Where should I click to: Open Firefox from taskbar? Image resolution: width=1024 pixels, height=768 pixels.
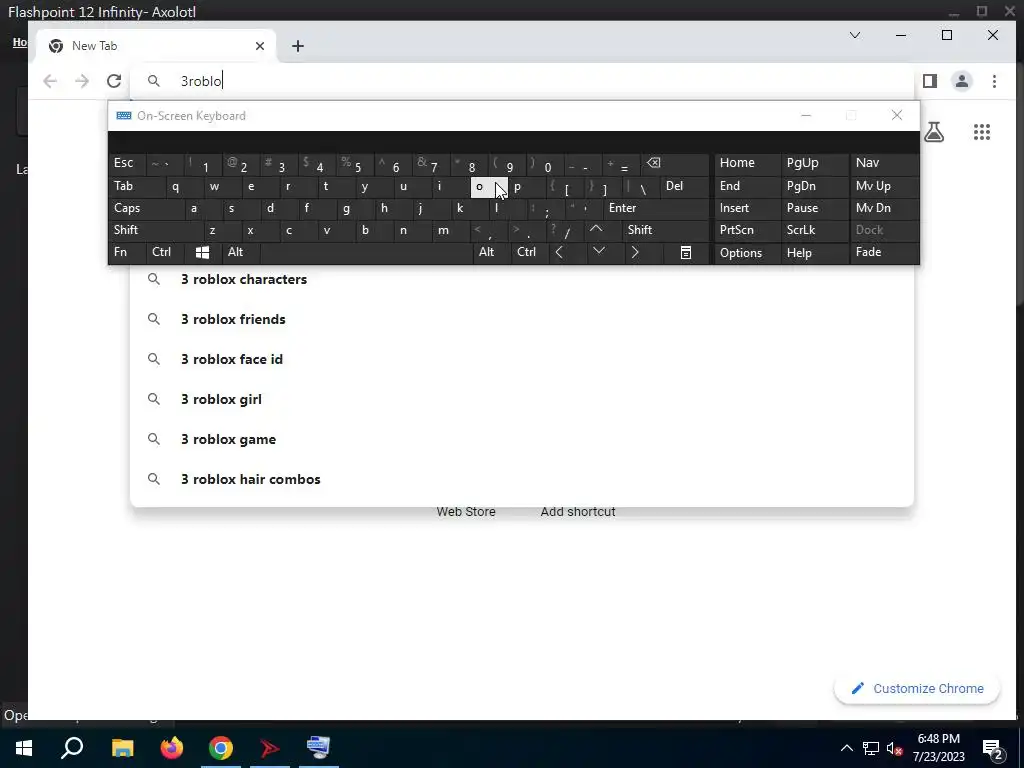(172, 748)
